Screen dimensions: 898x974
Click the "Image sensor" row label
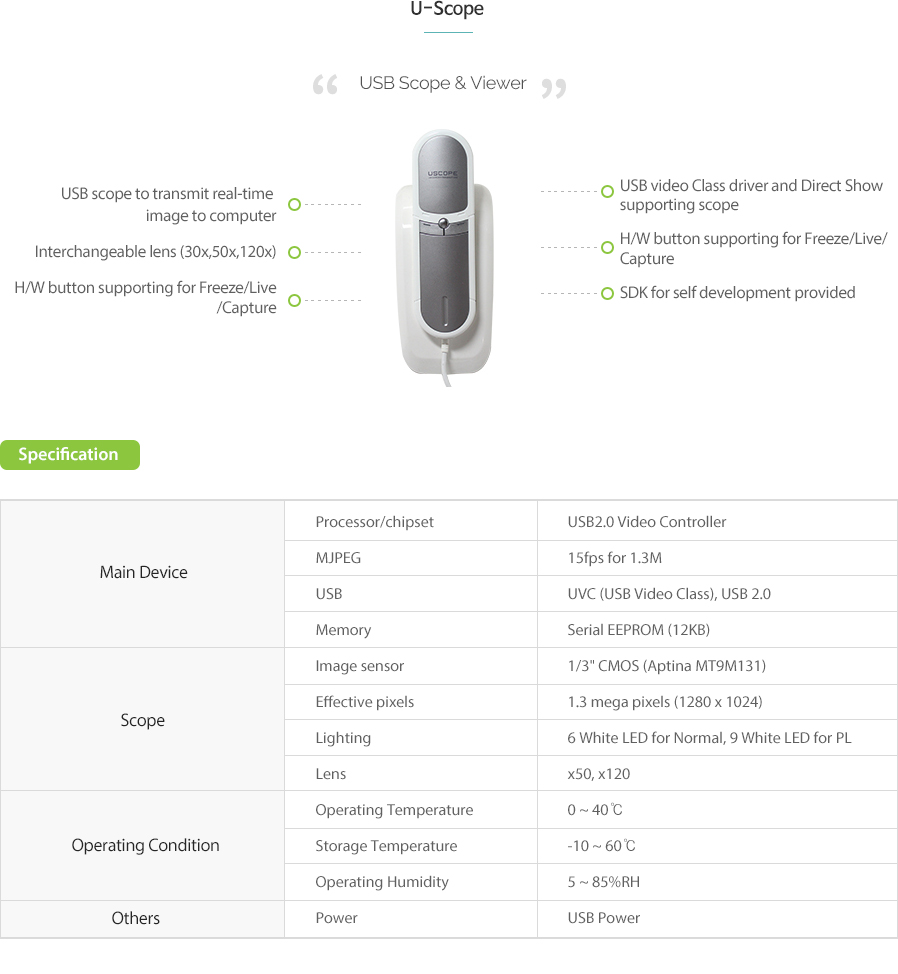pyautogui.click(x=360, y=666)
